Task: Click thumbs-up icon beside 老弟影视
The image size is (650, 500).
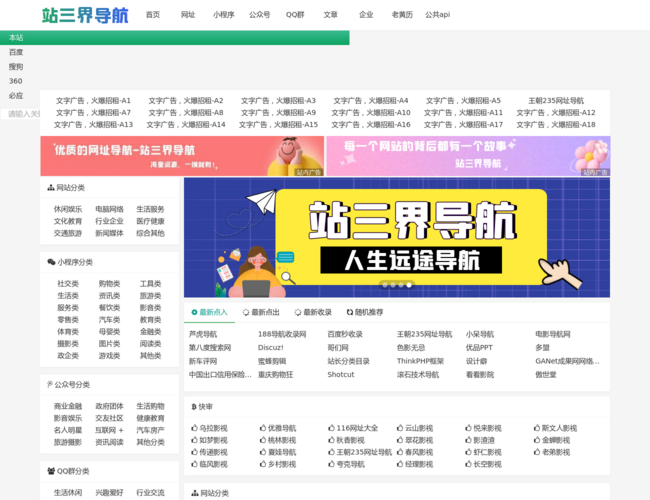Action: coord(537,452)
